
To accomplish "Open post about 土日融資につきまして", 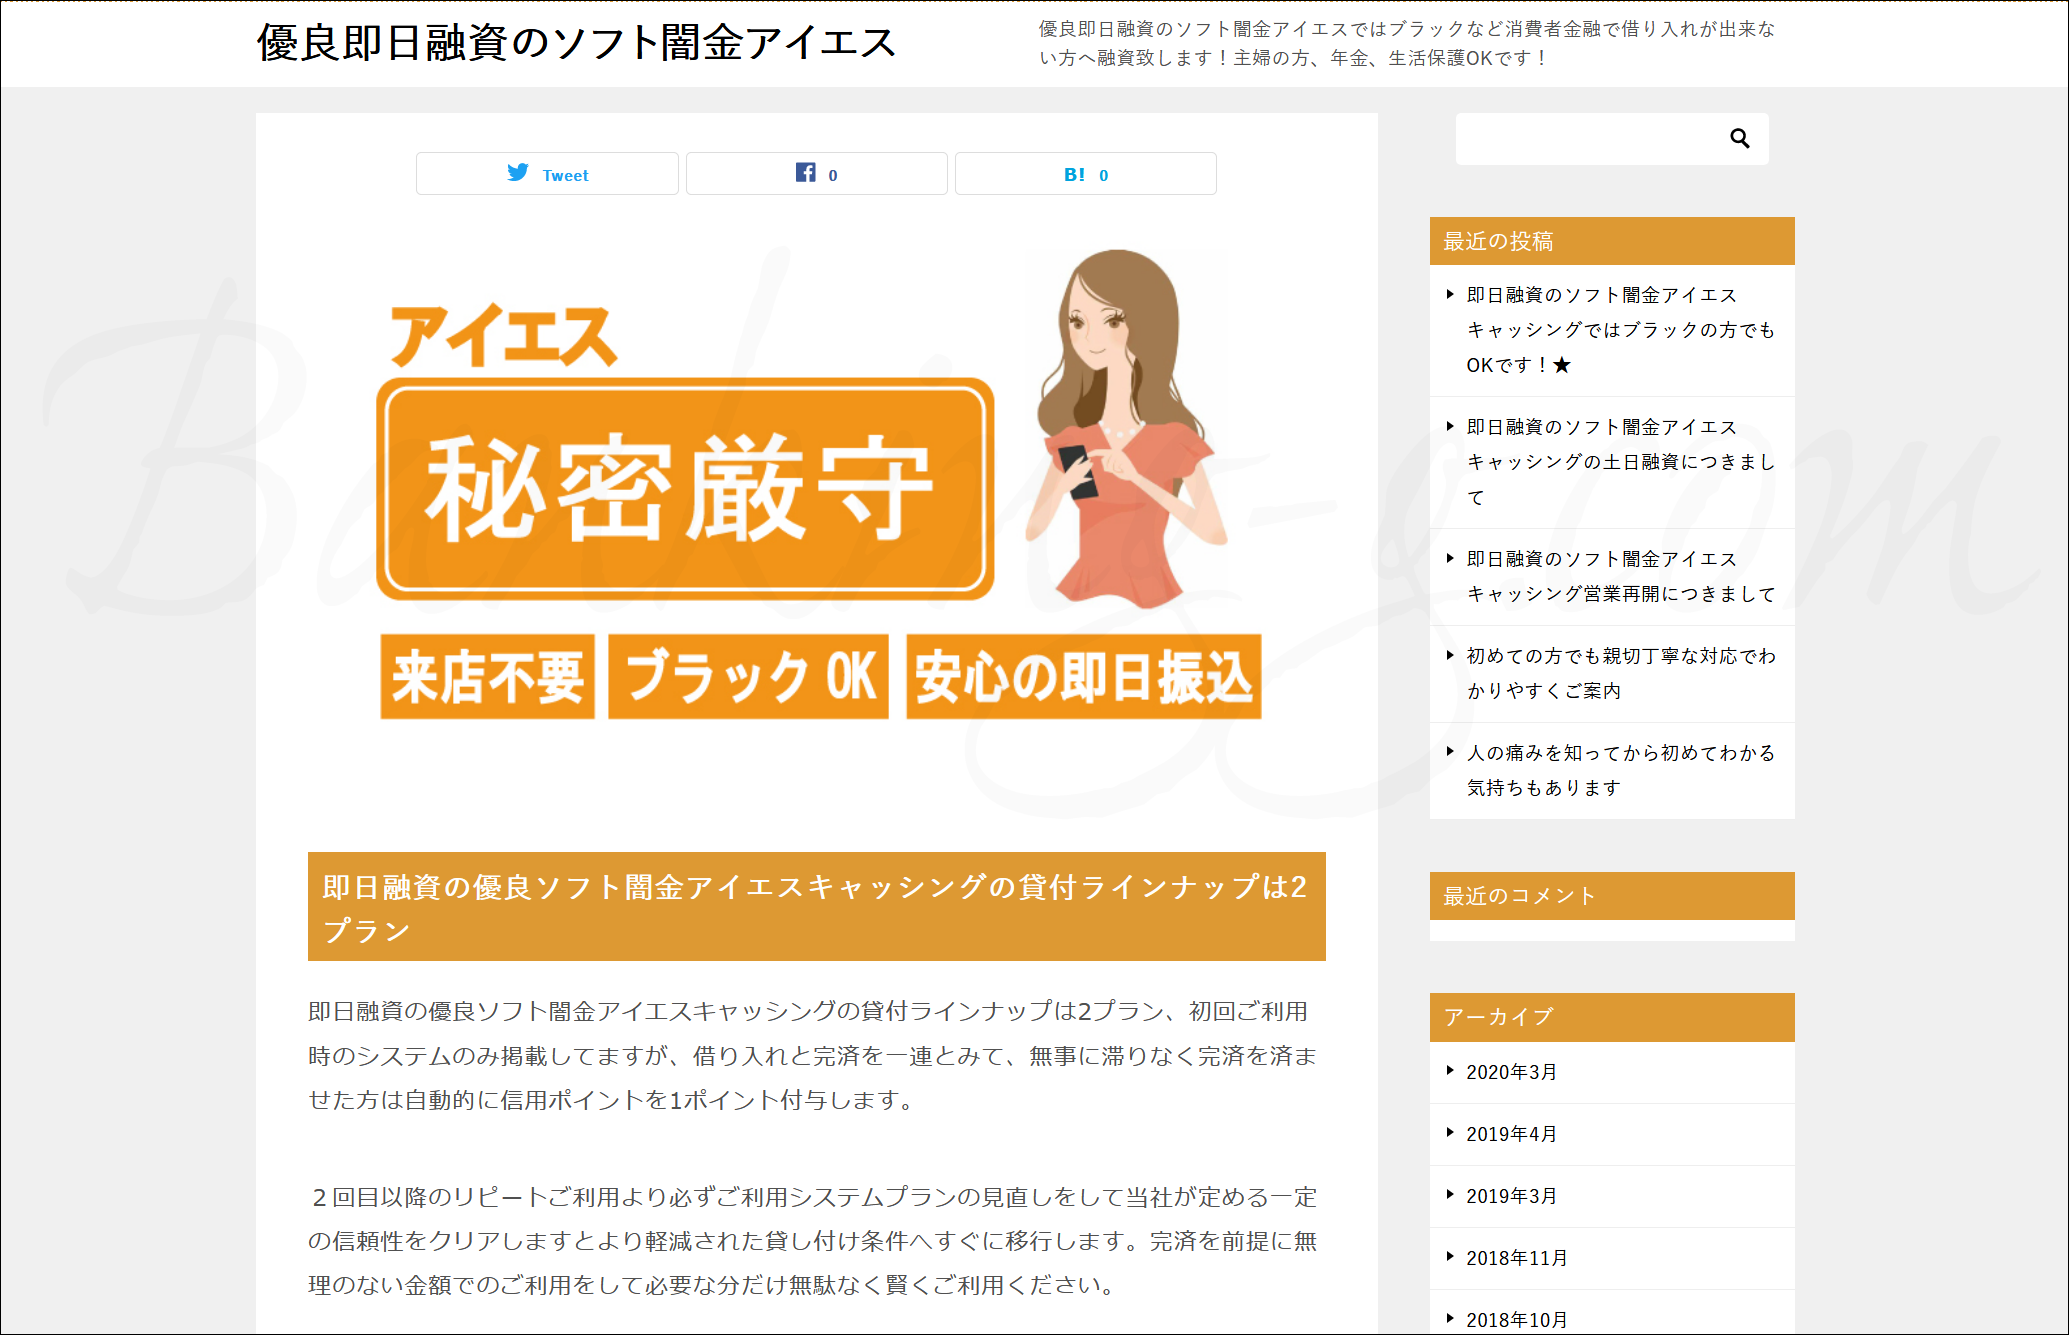I will (1619, 462).
